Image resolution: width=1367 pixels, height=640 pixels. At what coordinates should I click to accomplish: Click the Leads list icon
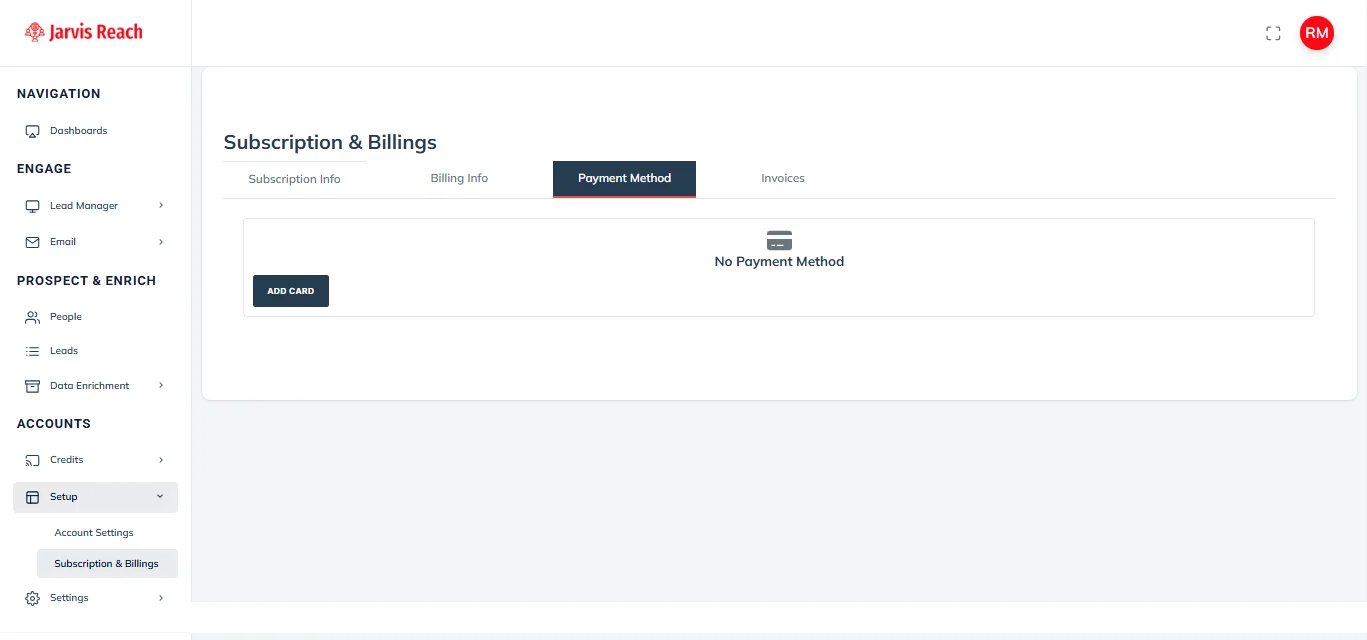coord(32,351)
